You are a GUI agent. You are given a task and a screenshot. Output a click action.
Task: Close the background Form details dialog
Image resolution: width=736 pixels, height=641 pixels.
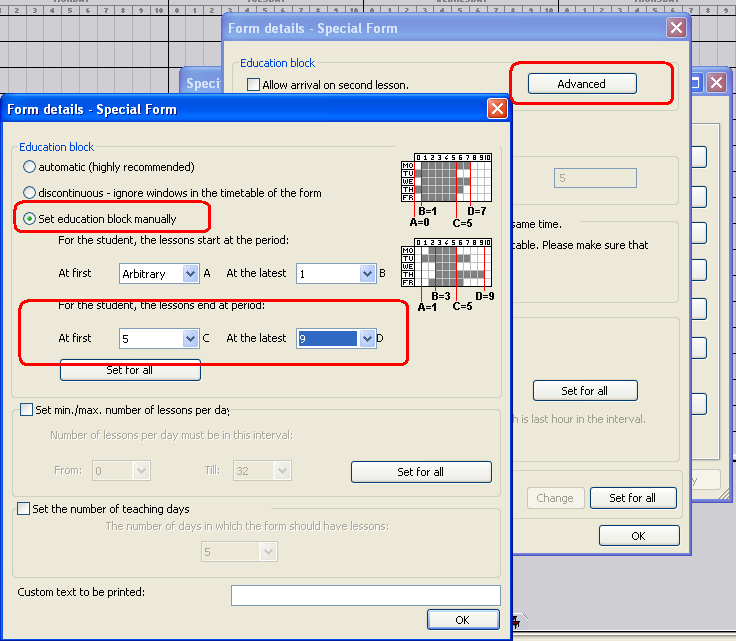676,28
